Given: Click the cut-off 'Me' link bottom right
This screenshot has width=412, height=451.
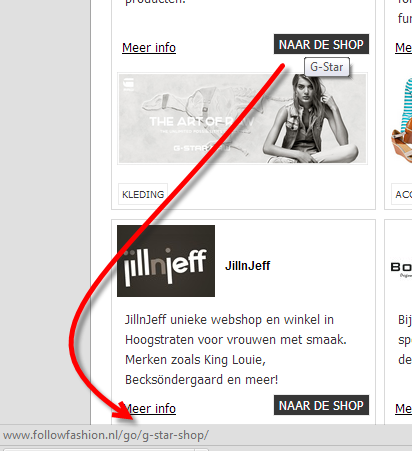Looking at the screenshot, I should [x=403, y=409].
